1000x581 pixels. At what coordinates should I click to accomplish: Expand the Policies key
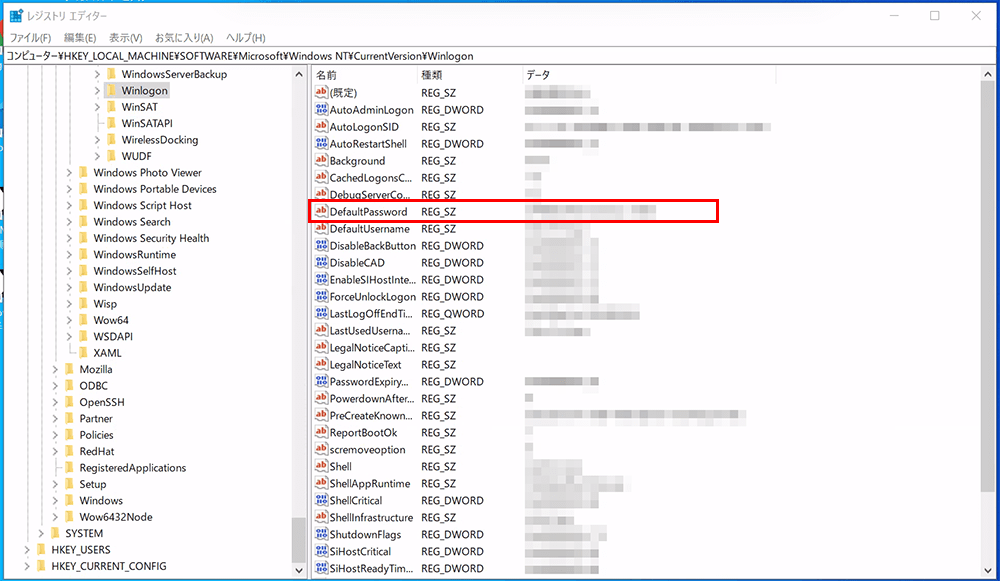point(57,434)
